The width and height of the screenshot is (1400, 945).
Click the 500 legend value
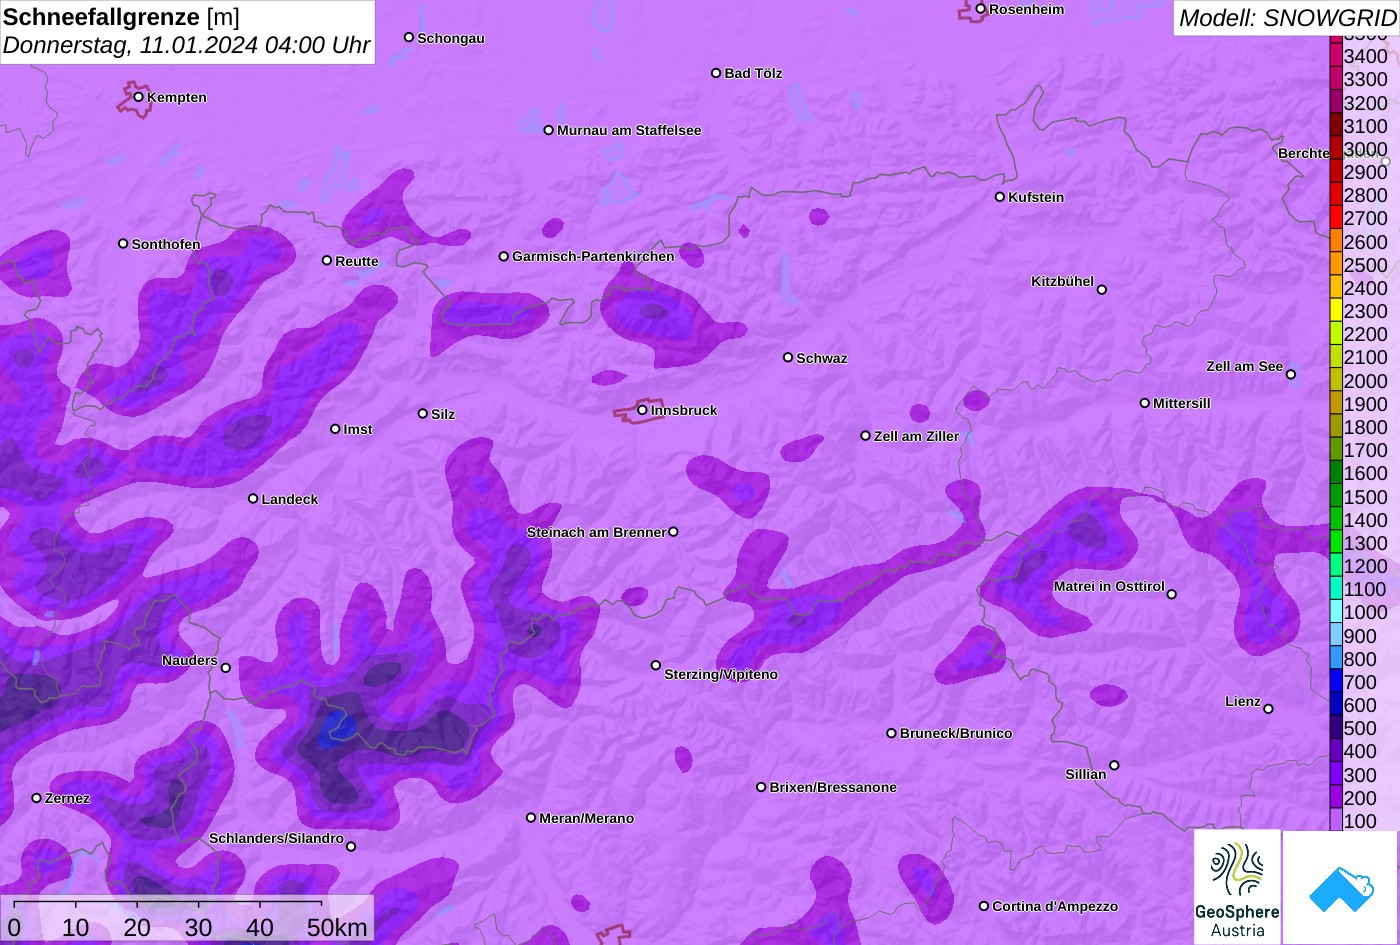1360,728
